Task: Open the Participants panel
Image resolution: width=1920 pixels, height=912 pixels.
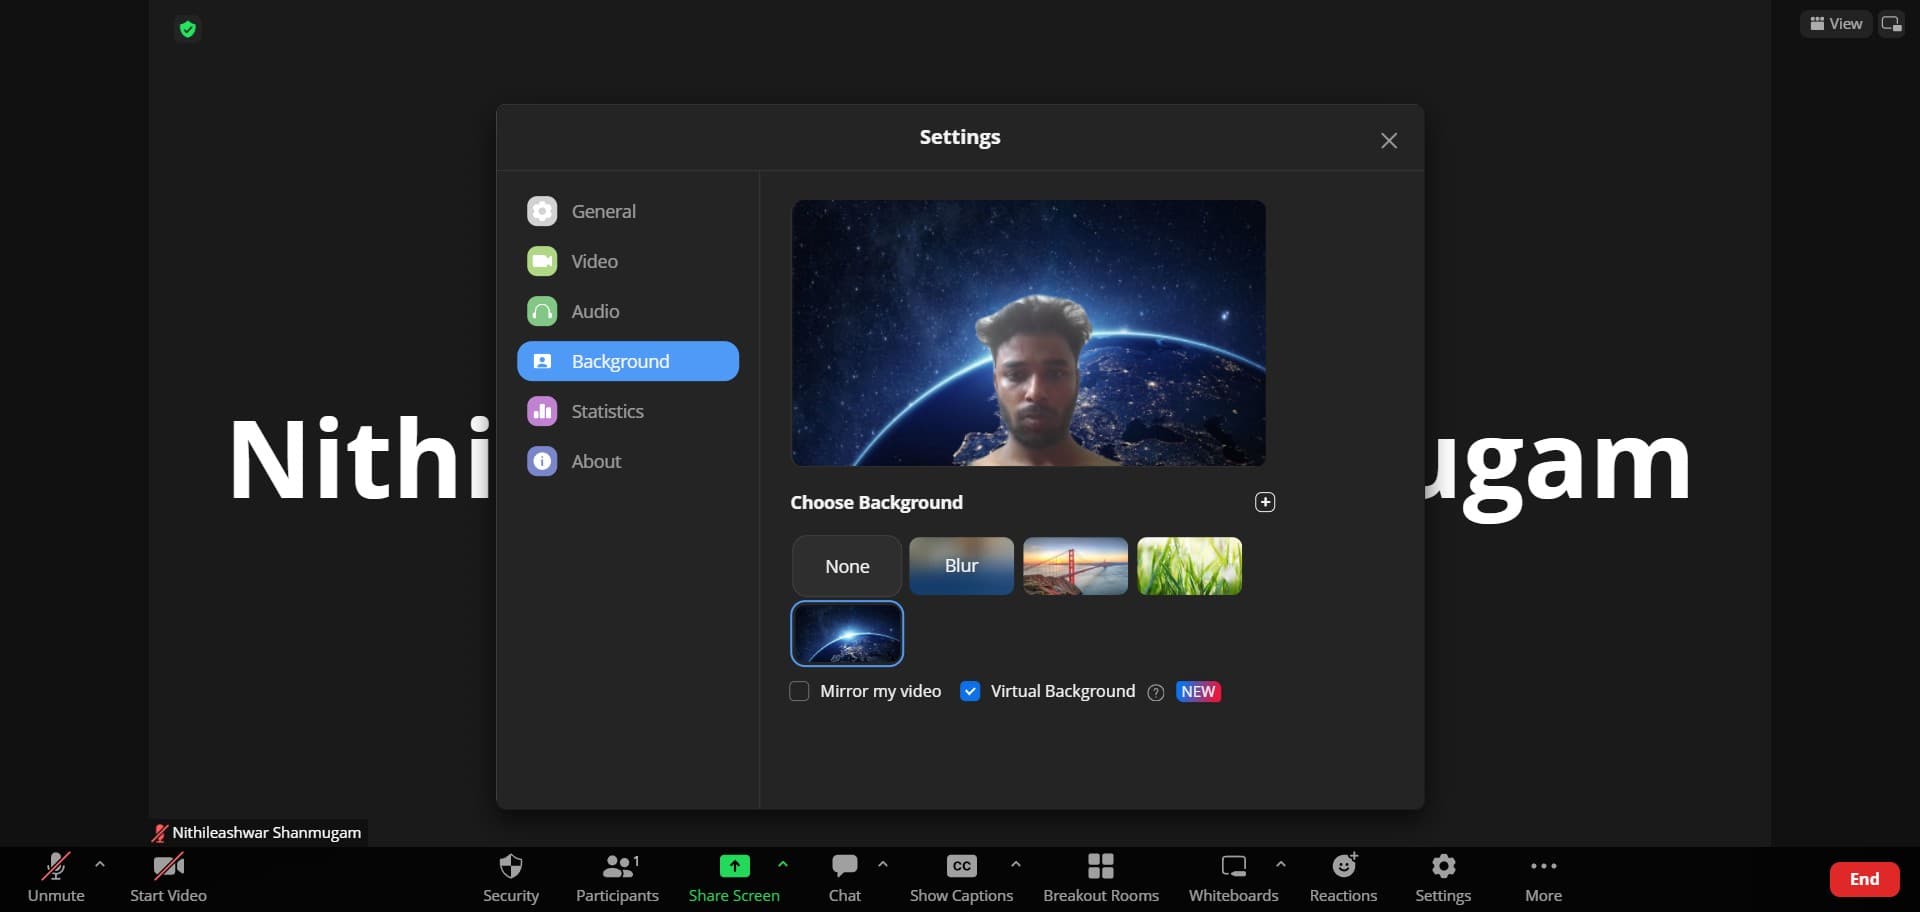Action: 617,866
